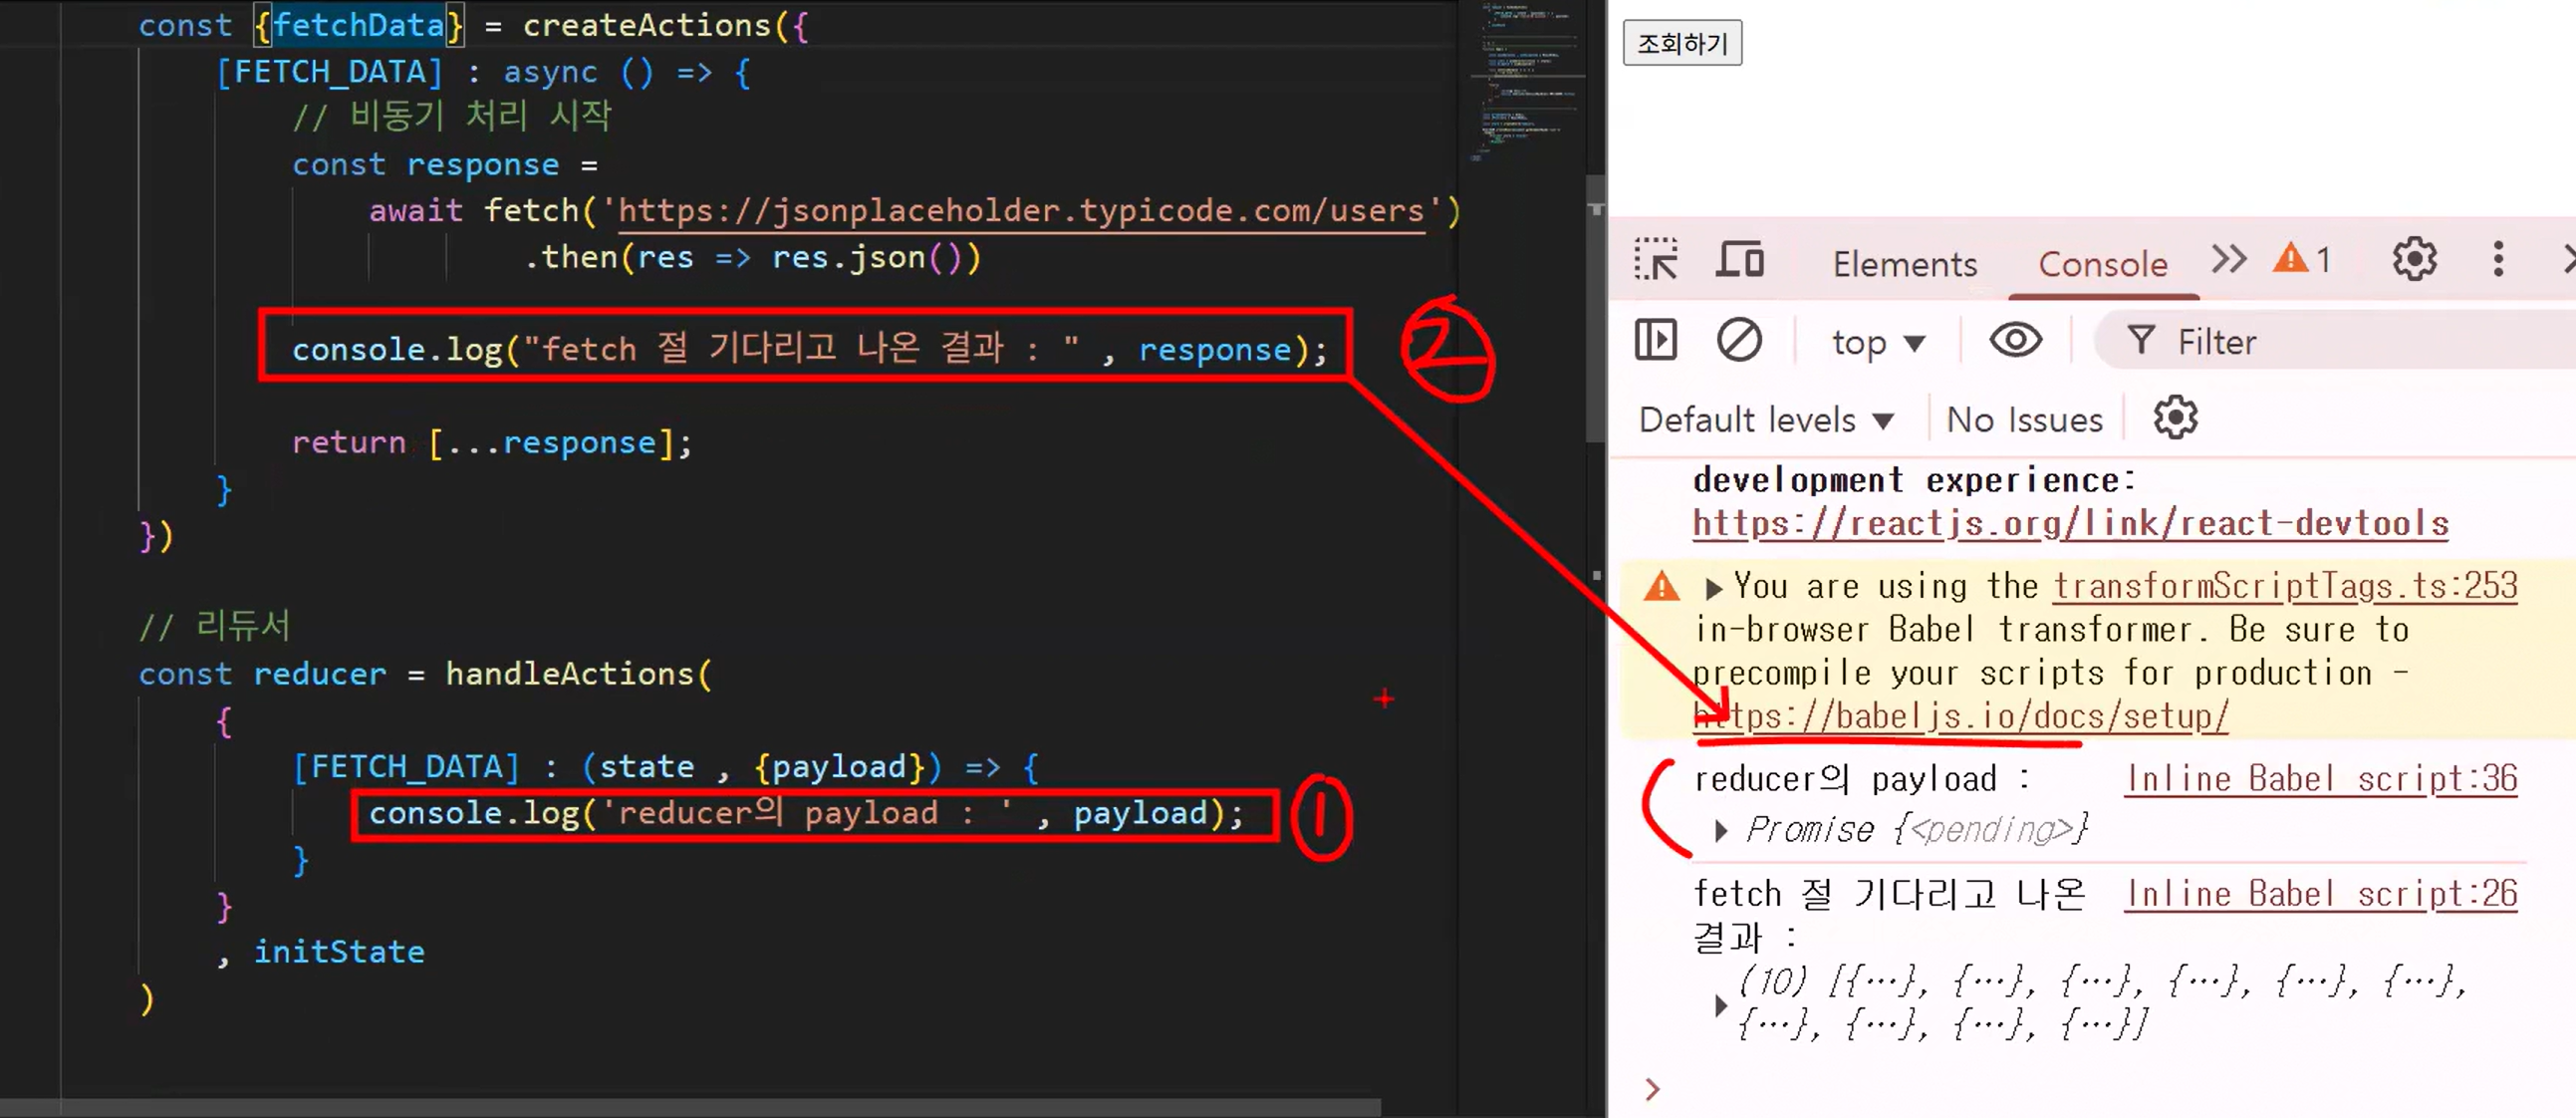The image size is (2576, 1118).
Task: Expand the logged array of 10 objects
Action: coord(1720,1004)
